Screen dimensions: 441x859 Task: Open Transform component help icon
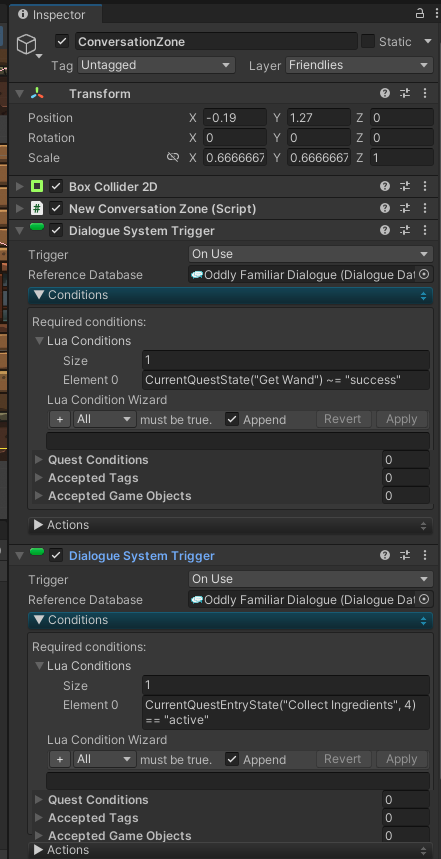click(x=385, y=94)
